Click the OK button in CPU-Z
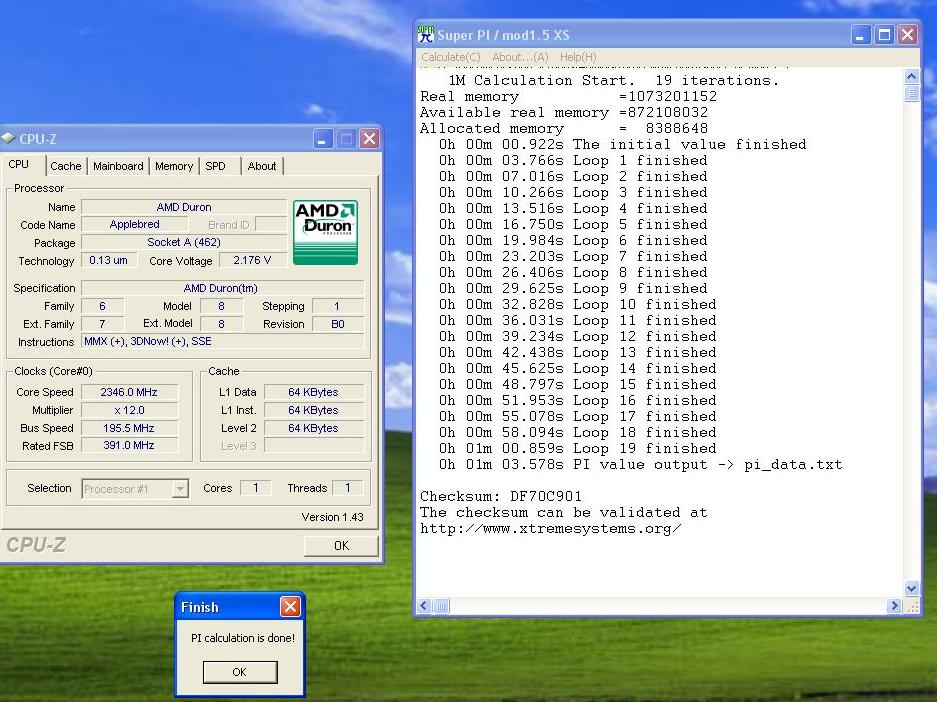Screen dimensions: 937x702 coord(341,545)
